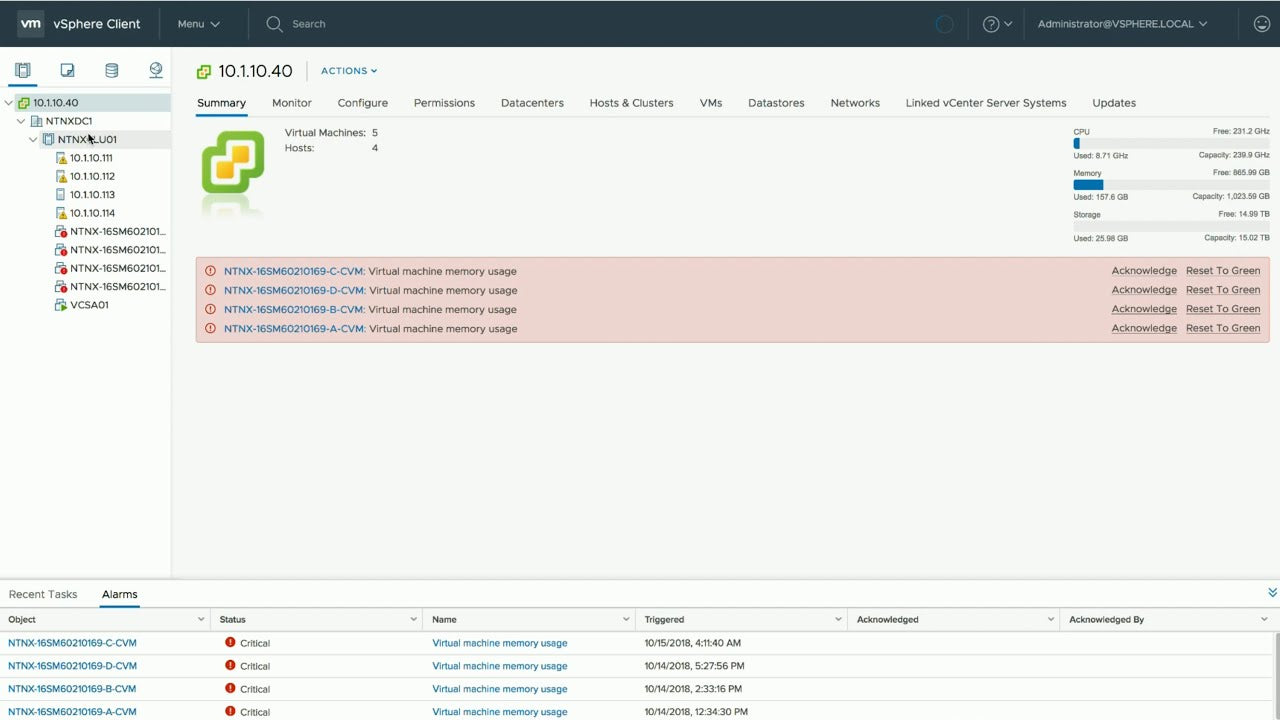The height and width of the screenshot is (720, 1280).
Task: Open the Networks tab
Action: (855, 103)
